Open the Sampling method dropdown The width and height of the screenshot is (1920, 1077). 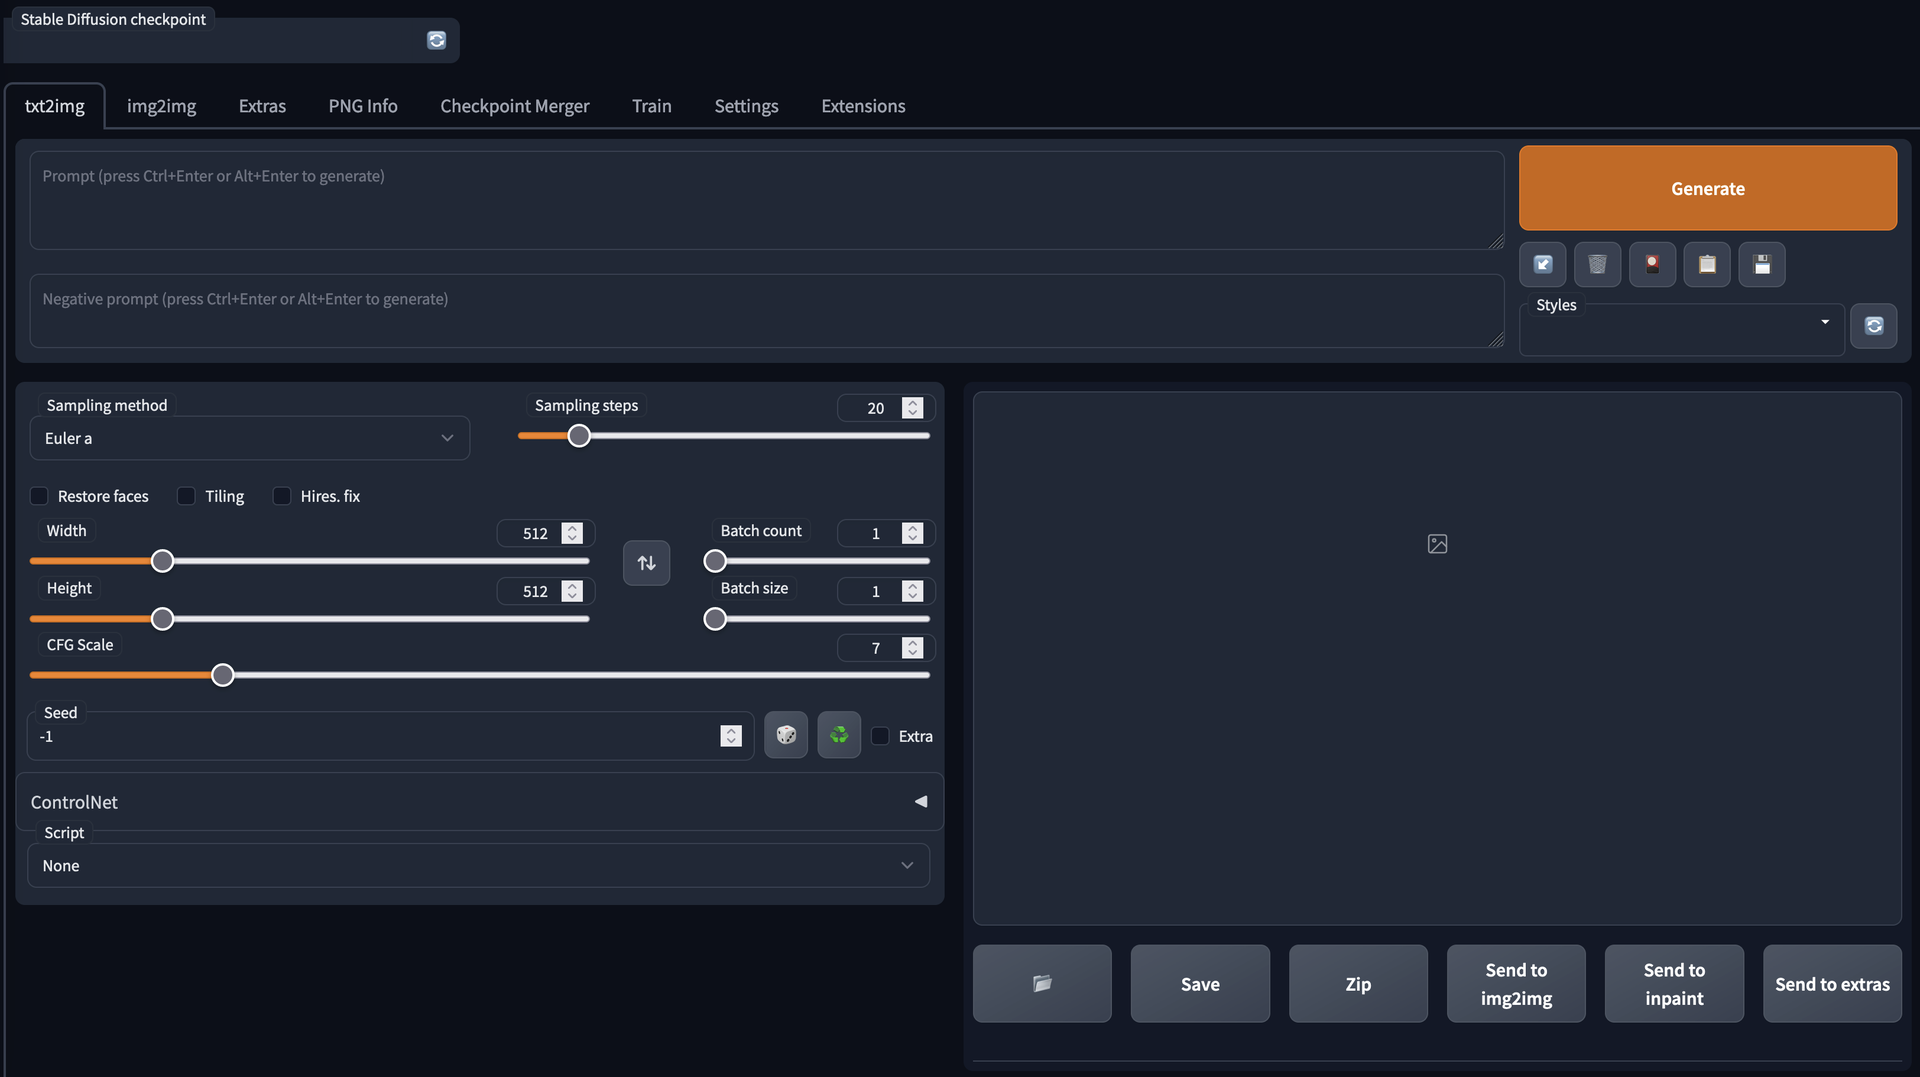click(250, 439)
